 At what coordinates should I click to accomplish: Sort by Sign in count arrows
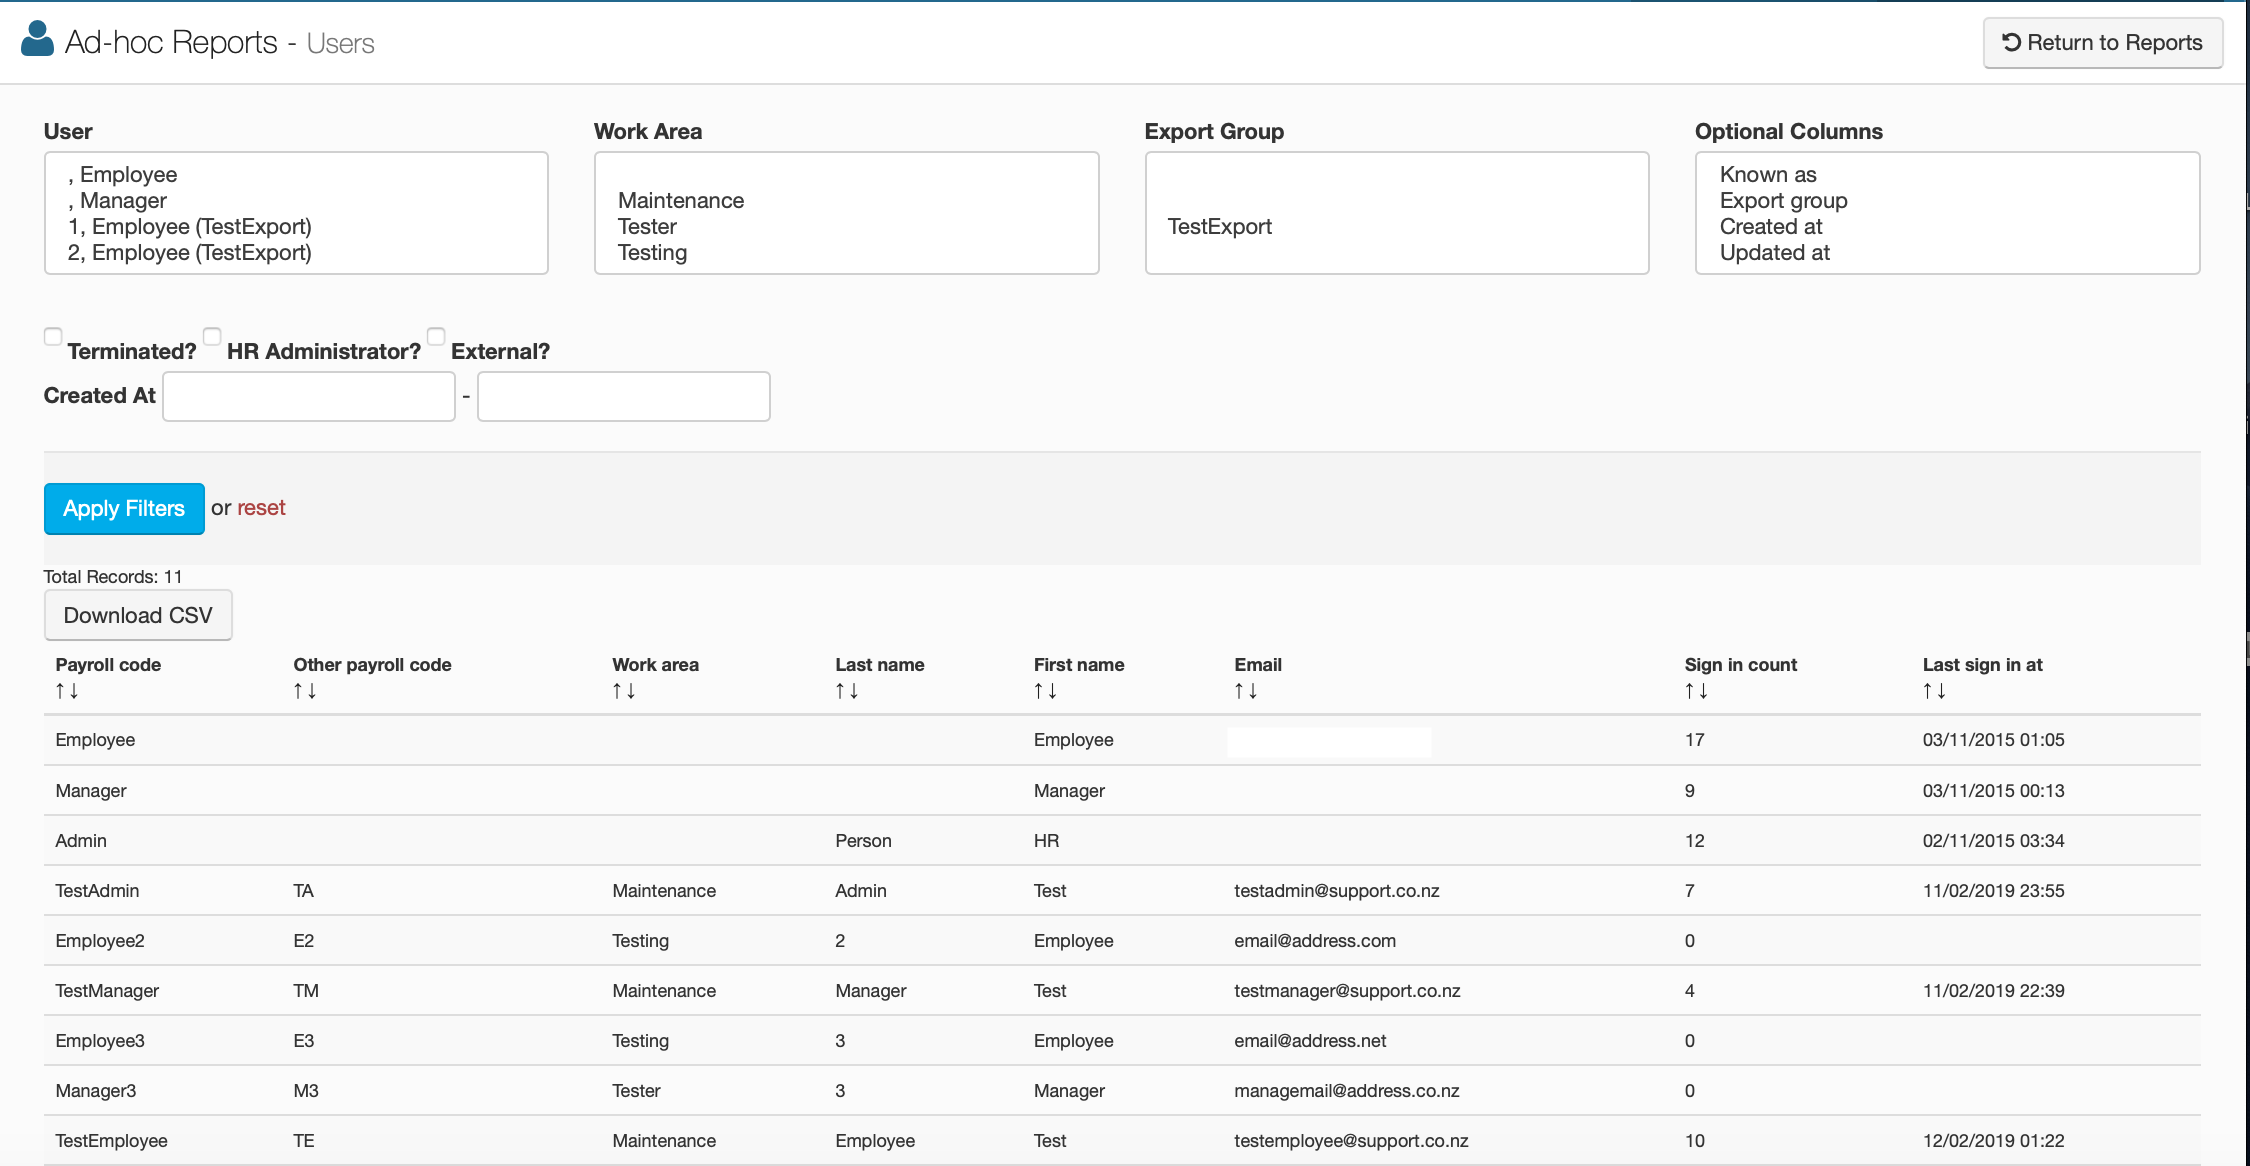[x=1695, y=691]
